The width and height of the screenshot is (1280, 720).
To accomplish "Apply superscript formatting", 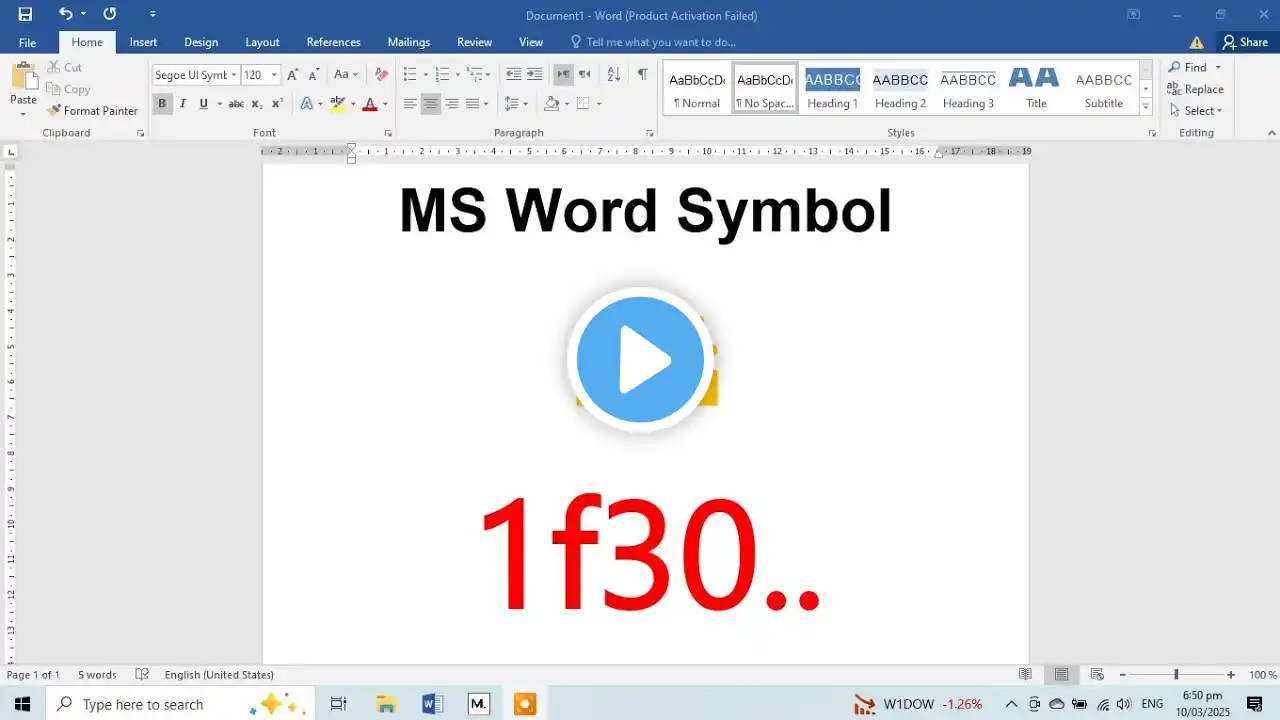I will [278, 104].
